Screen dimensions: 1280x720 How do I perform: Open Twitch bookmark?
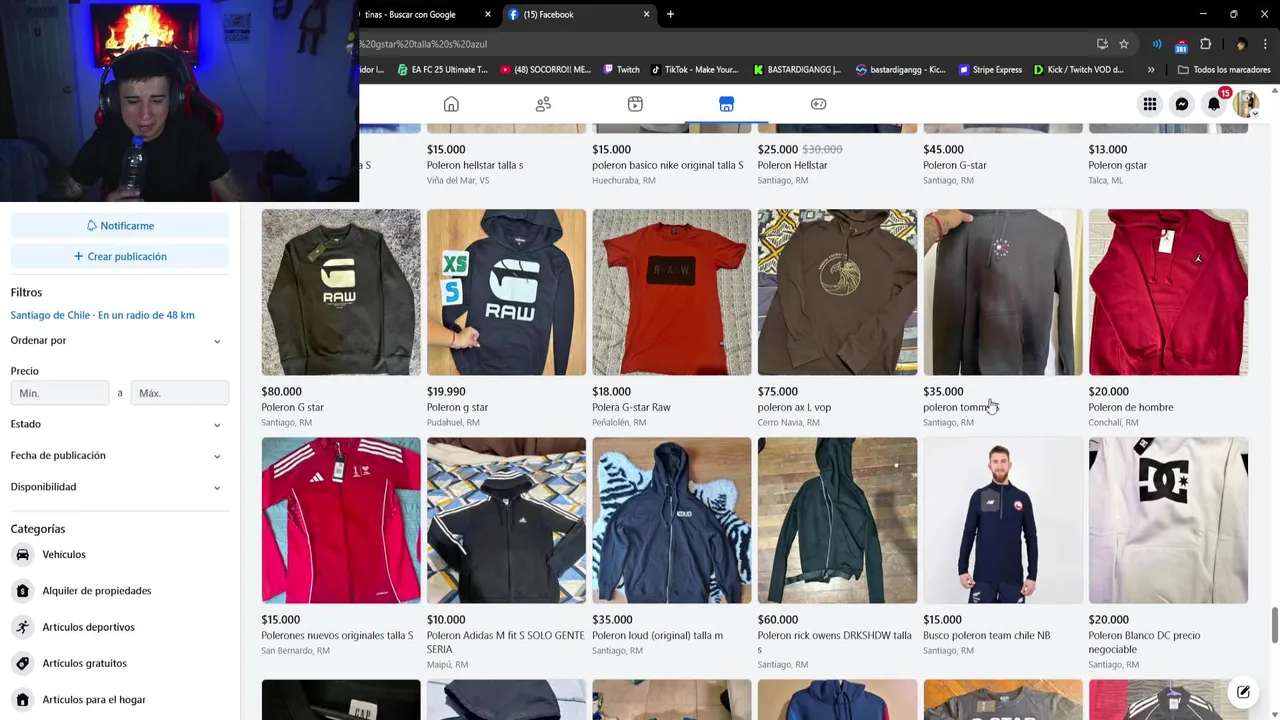pos(621,70)
